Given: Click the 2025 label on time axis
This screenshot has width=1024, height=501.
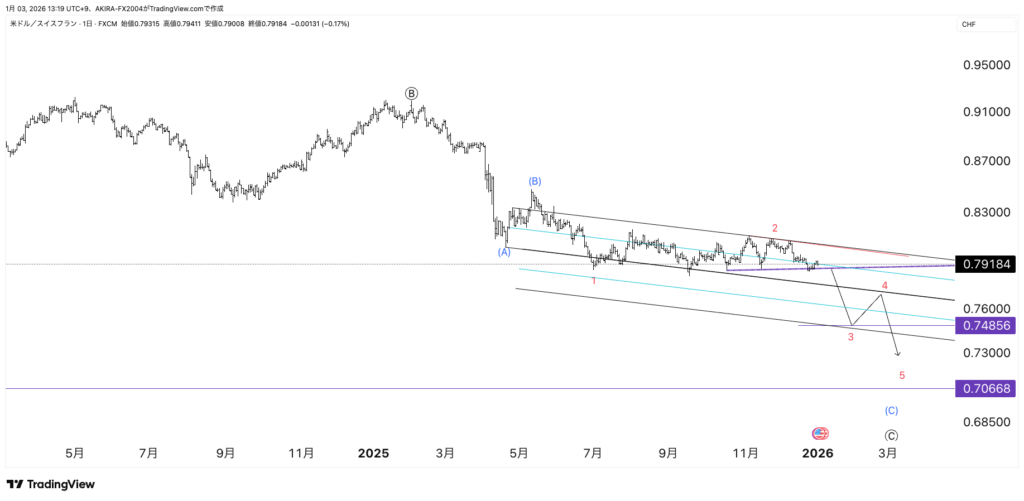Looking at the screenshot, I should [x=373, y=453].
